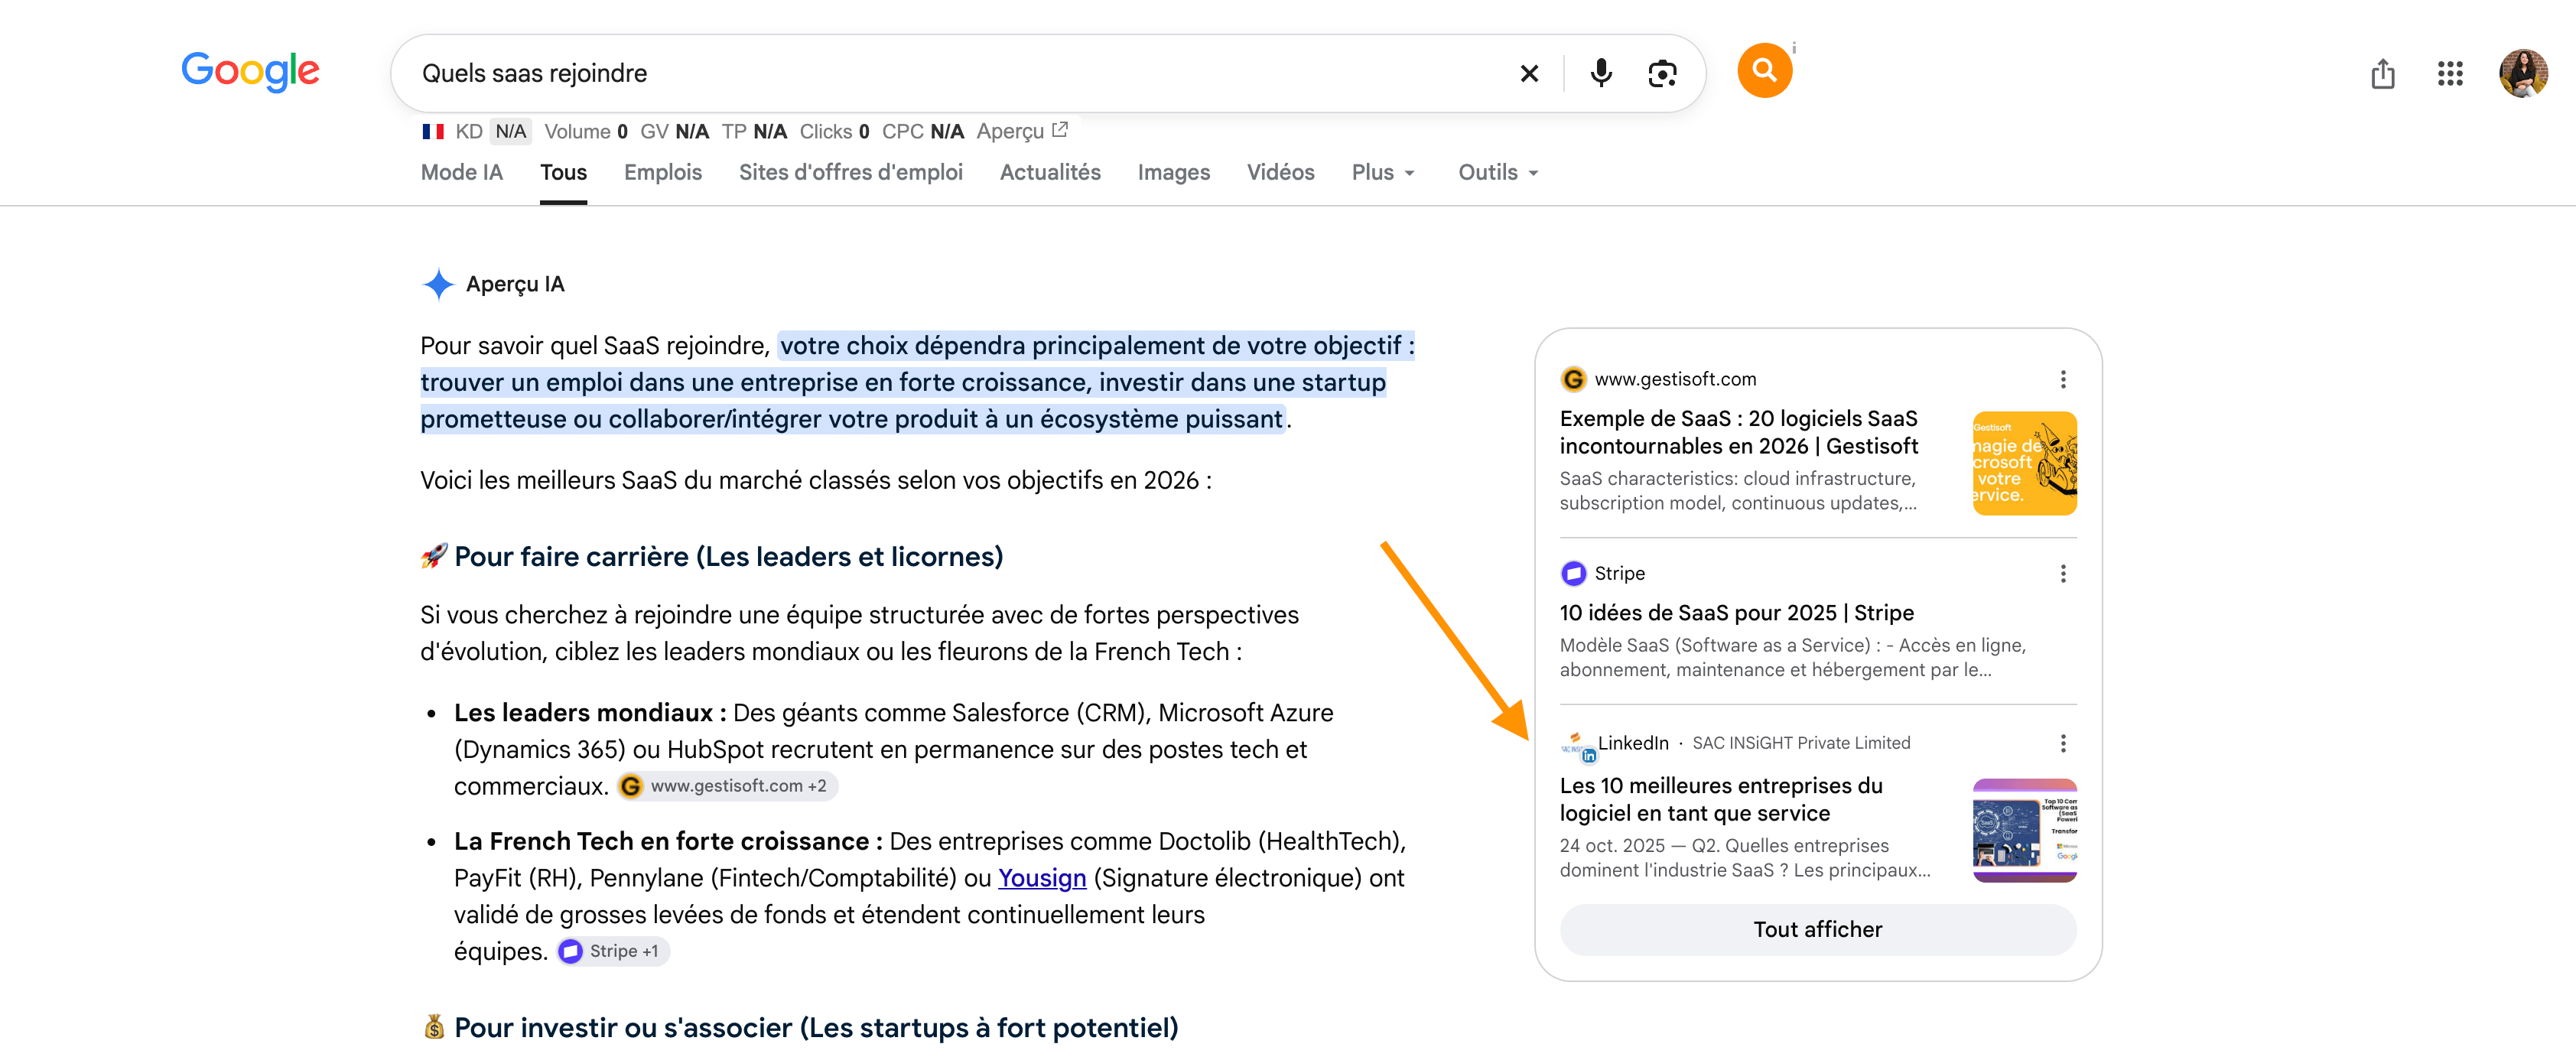This screenshot has width=2576, height=1057.
Task: Select the Tous tab
Action: [x=563, y=172]
